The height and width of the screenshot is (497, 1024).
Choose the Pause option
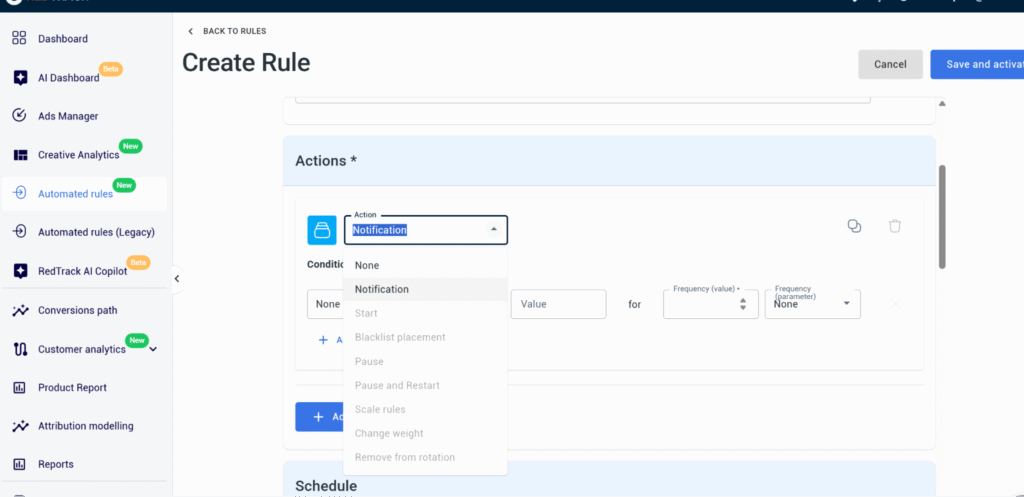click(x=425, y=361)
